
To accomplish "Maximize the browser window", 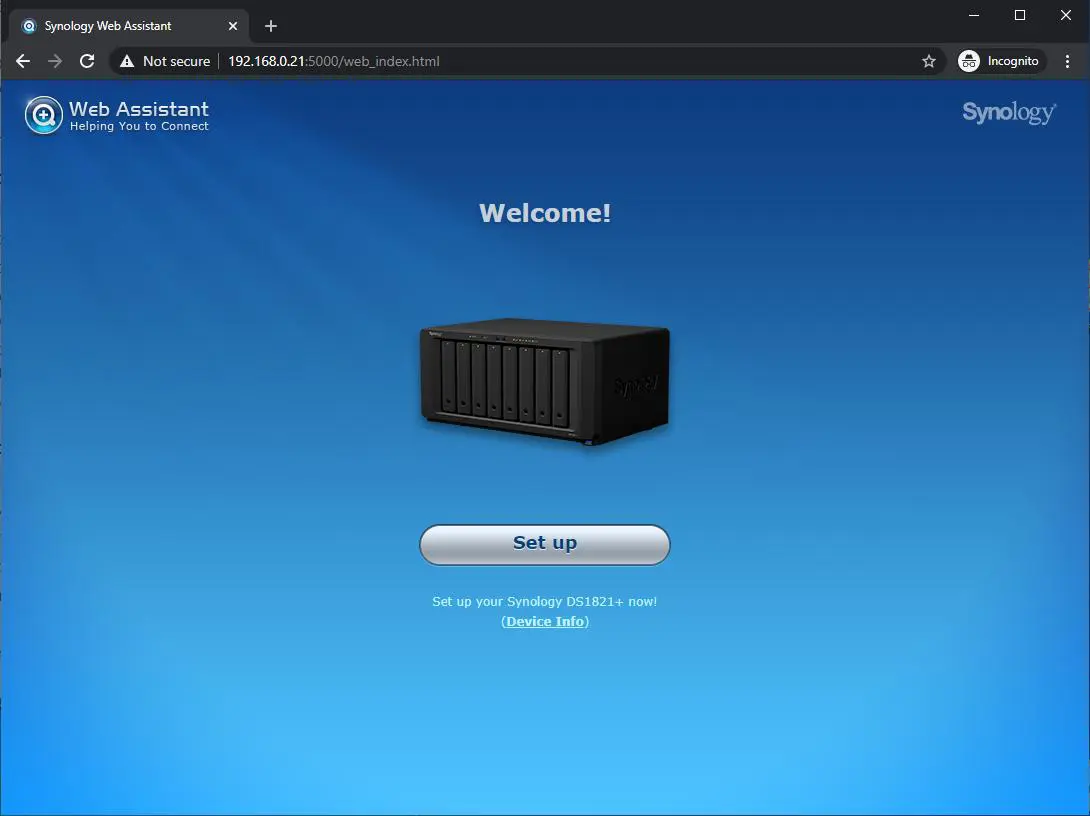I will (x=1020, y=15).
